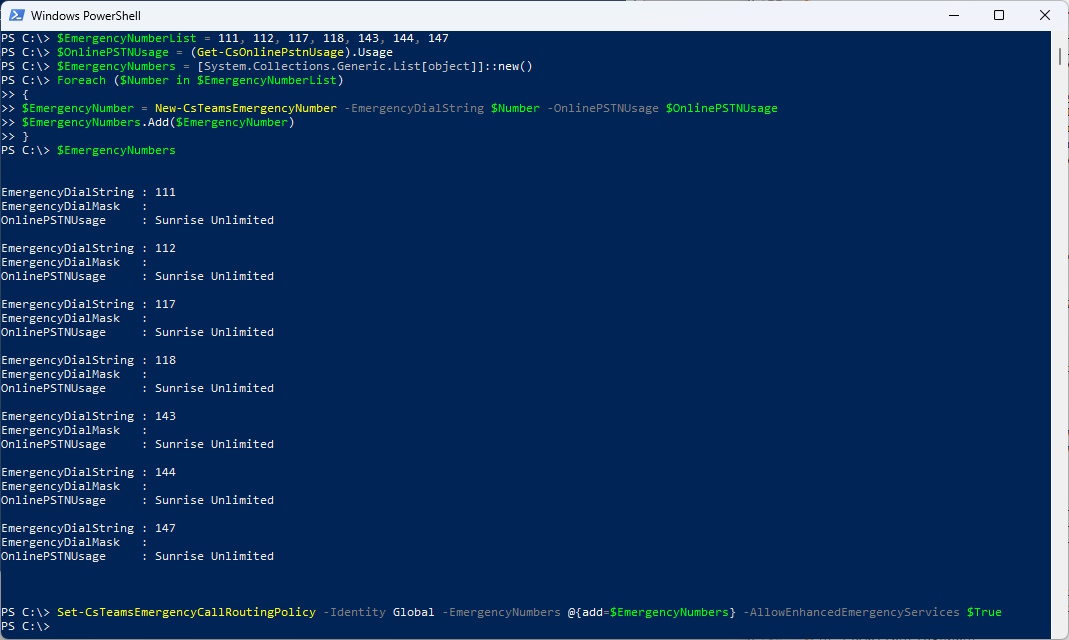The height and width of the screenshot is (640, 1069).
Task: Click "(Get-CsOnlinePstnUsage).Usage" property accessor ".Usage"
Action: [372, 52]
